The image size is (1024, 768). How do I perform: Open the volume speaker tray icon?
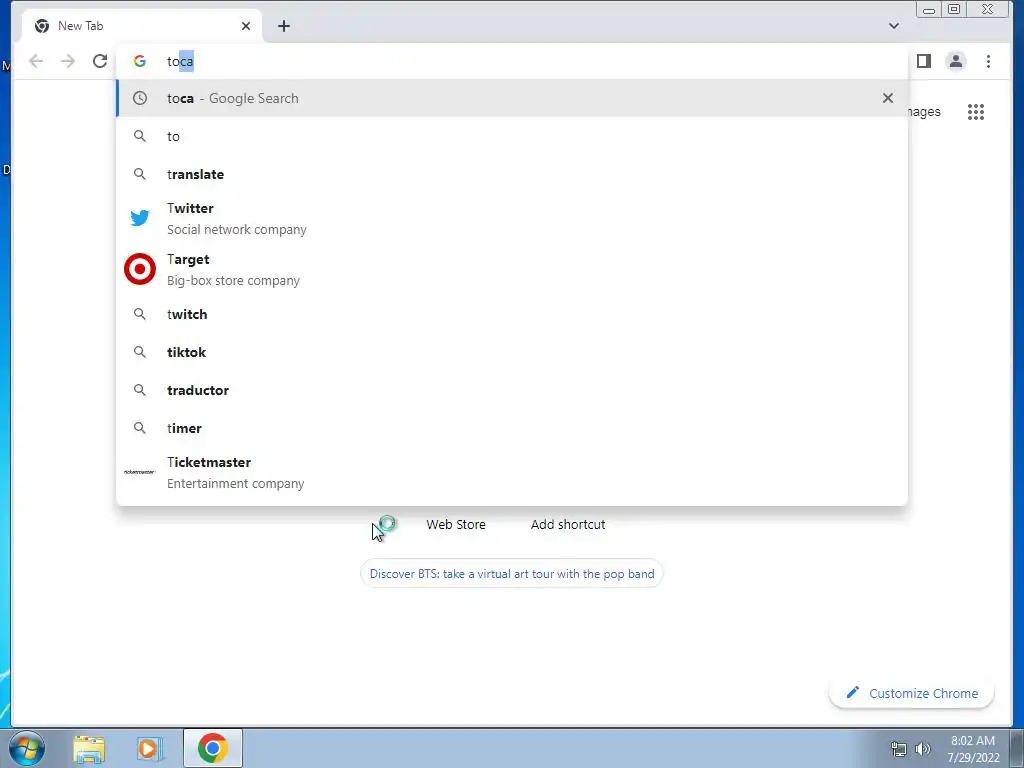[x=923, y=749]
